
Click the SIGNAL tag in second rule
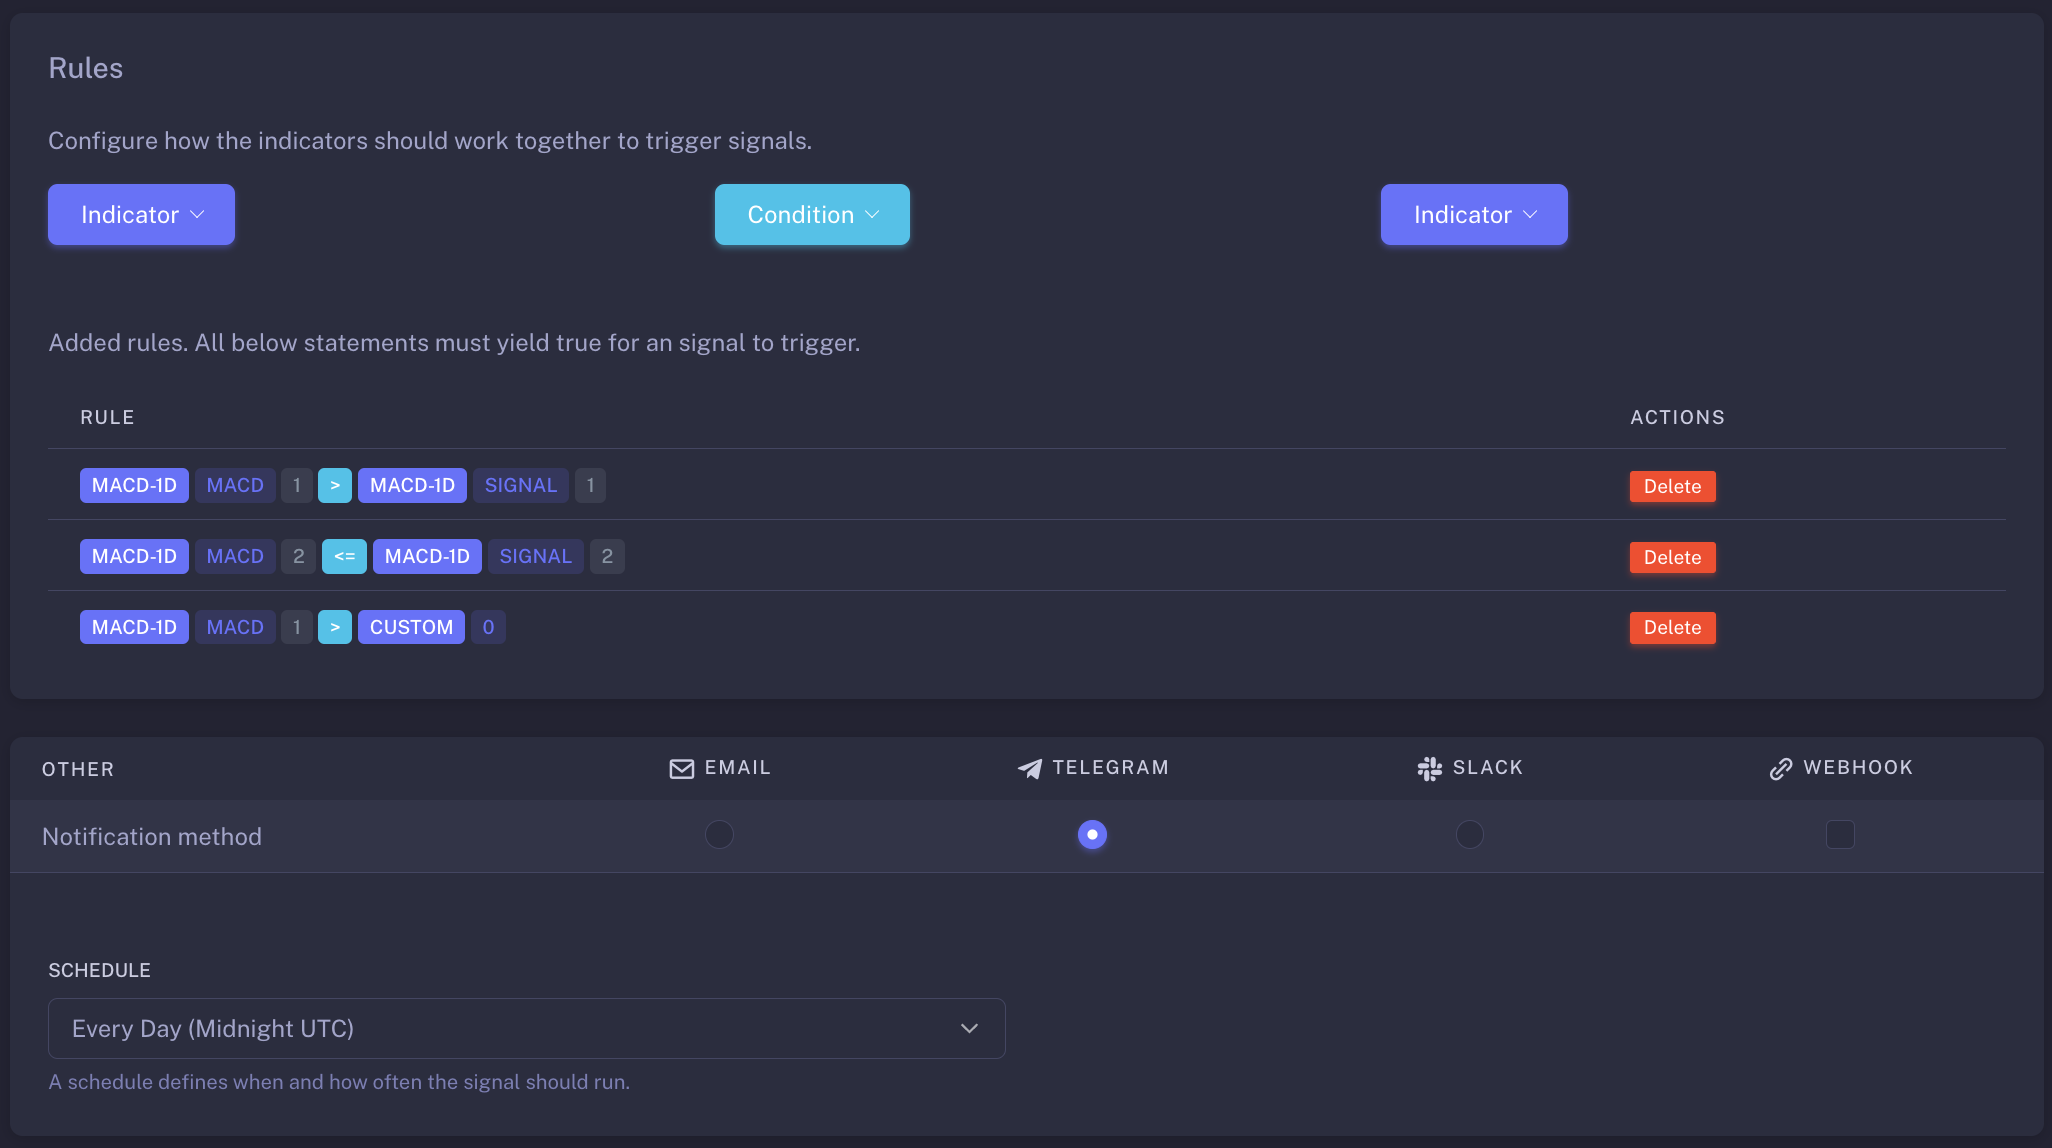click(536, 556)
